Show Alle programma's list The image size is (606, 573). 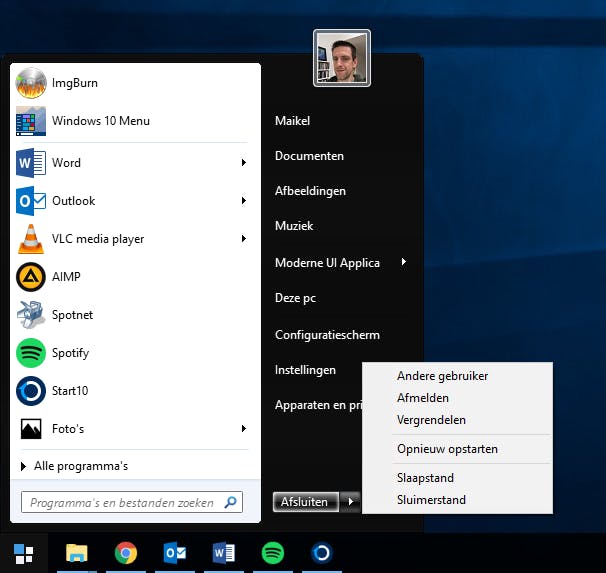80,466
